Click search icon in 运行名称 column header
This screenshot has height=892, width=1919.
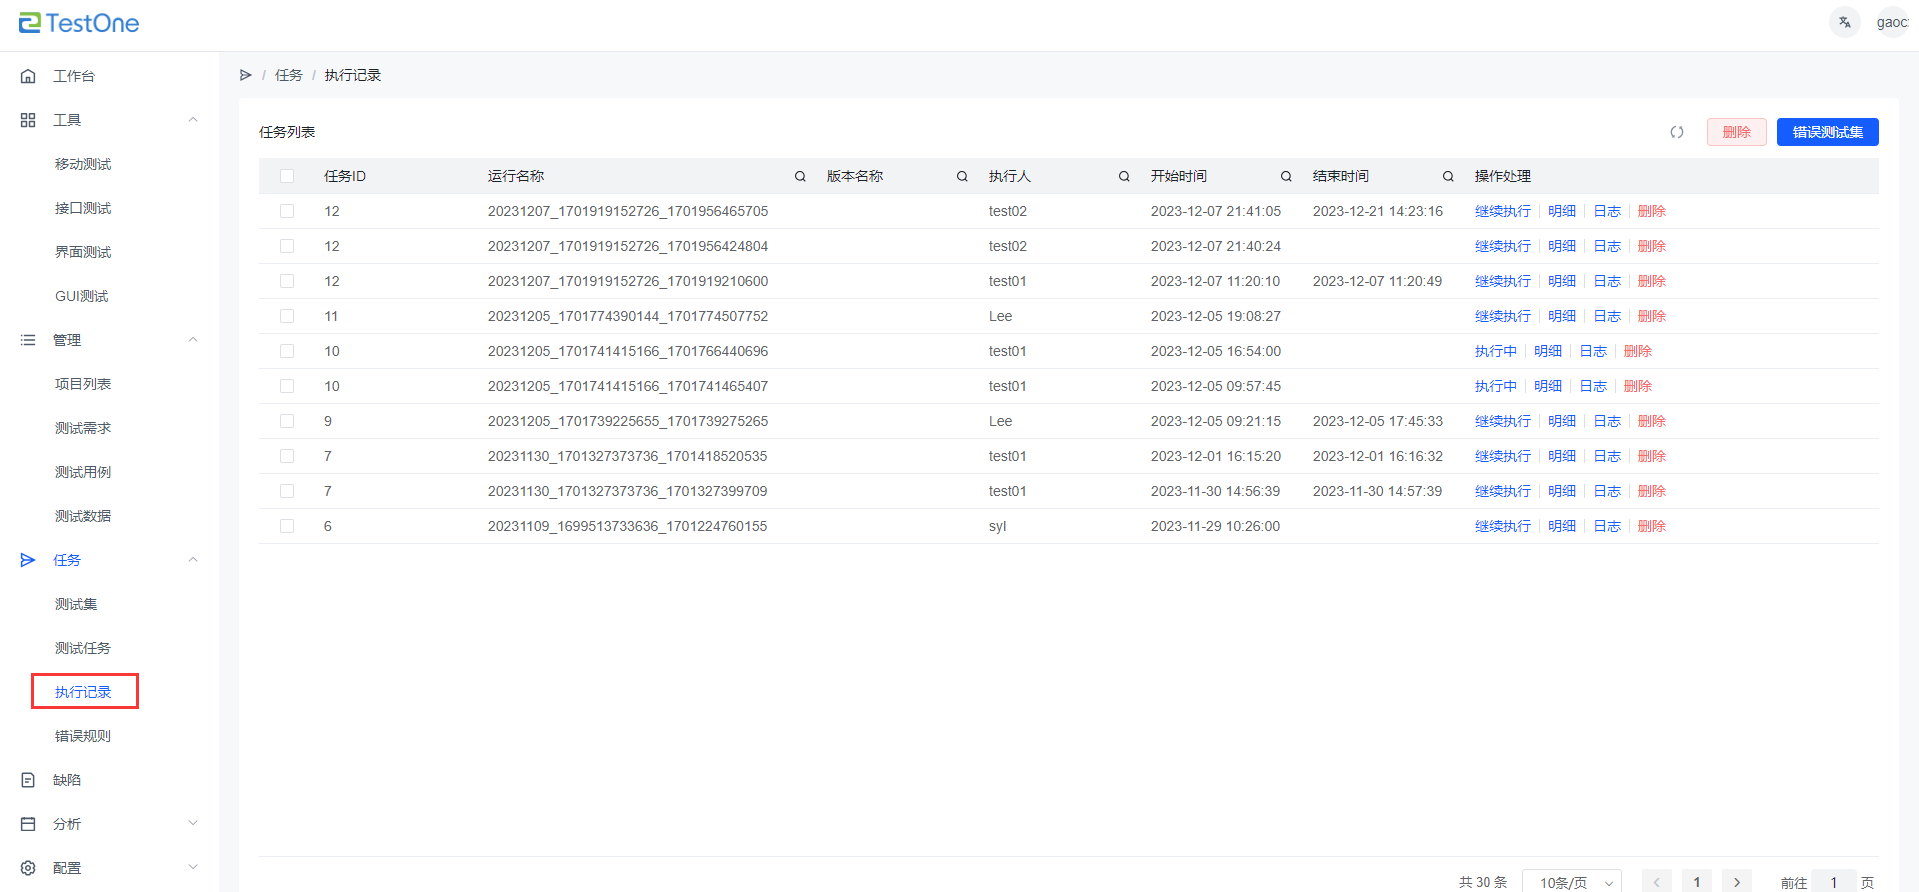(800, 176)
